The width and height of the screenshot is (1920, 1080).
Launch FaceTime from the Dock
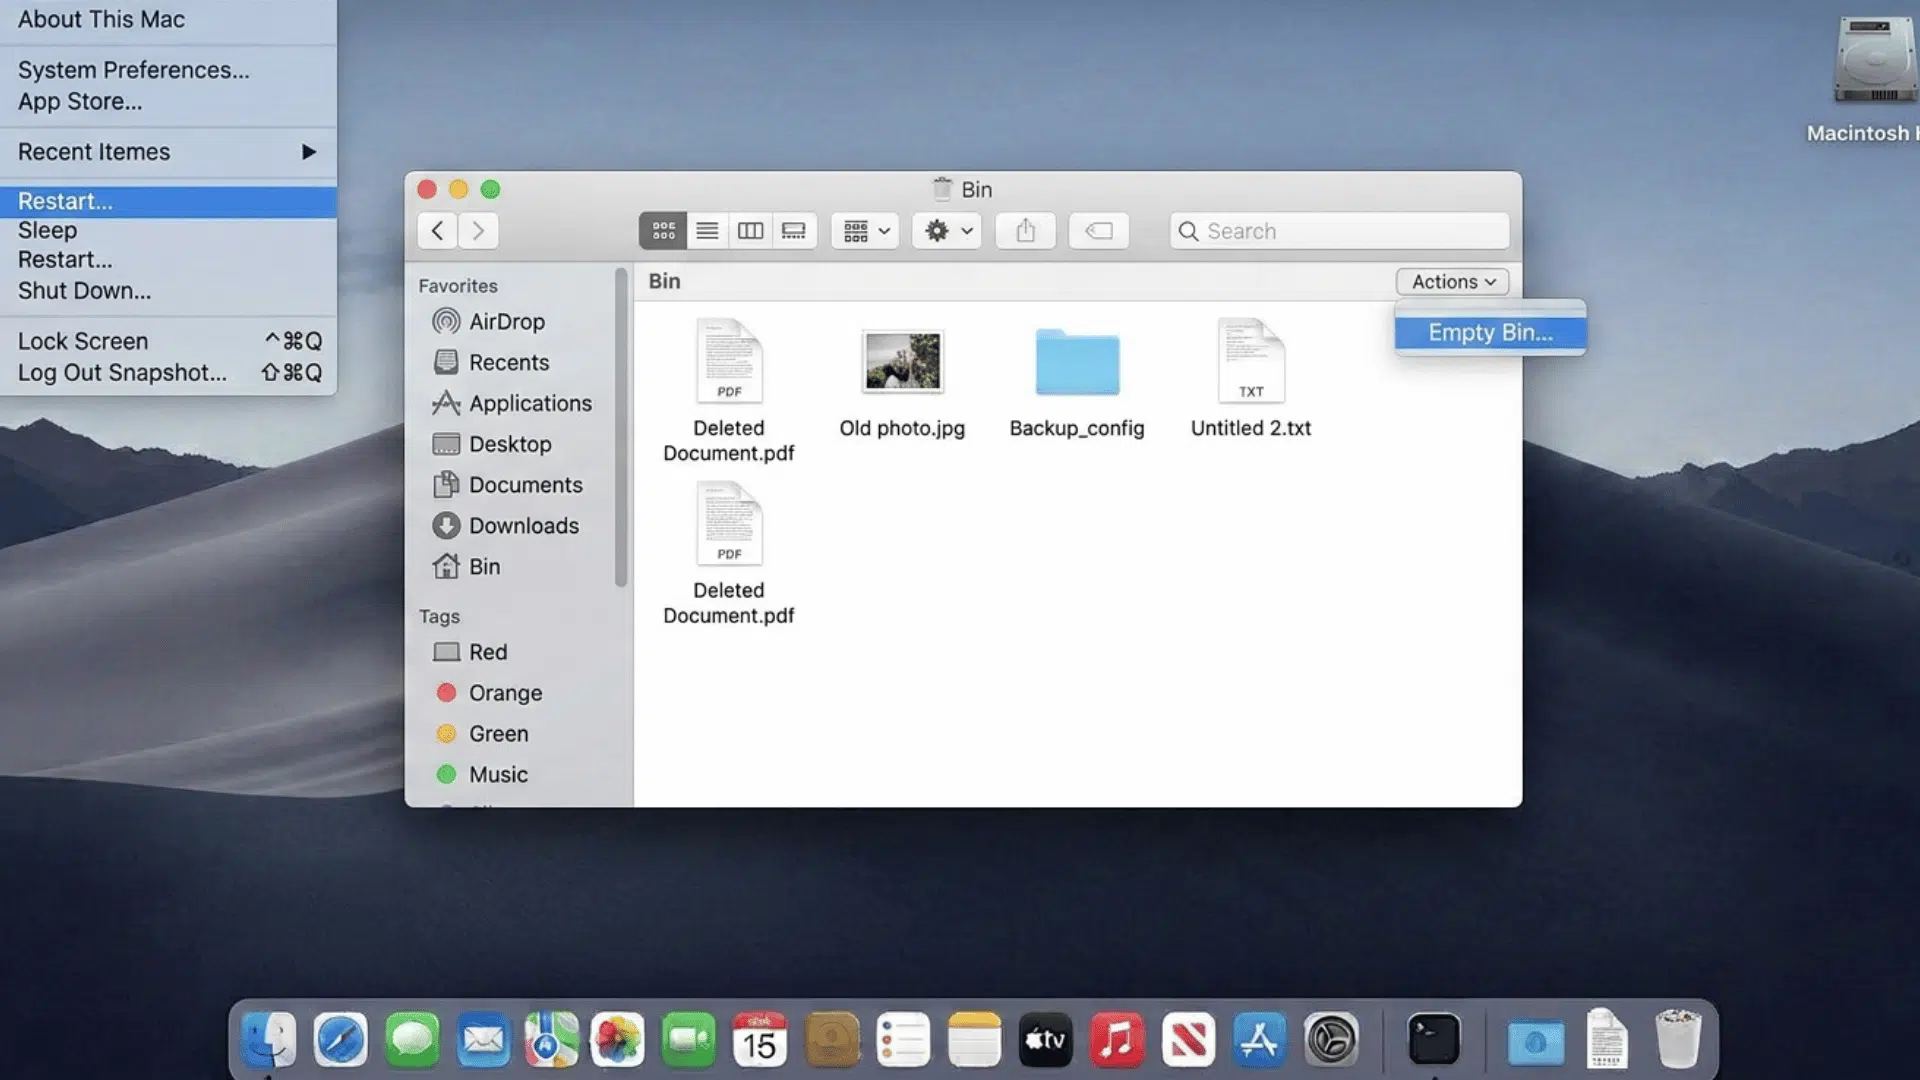point(689,1040)
